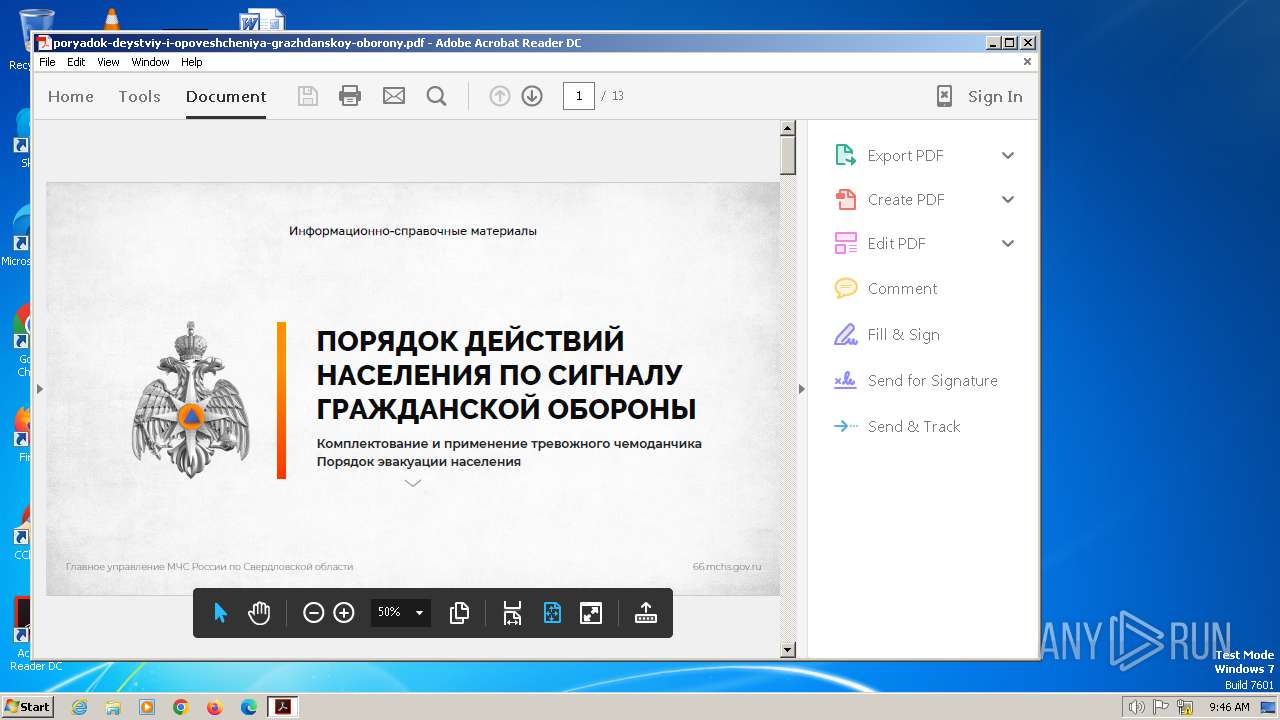Click Fill & Sign pen icon
Screen dimensions: 1280x720
pos(846,334)
